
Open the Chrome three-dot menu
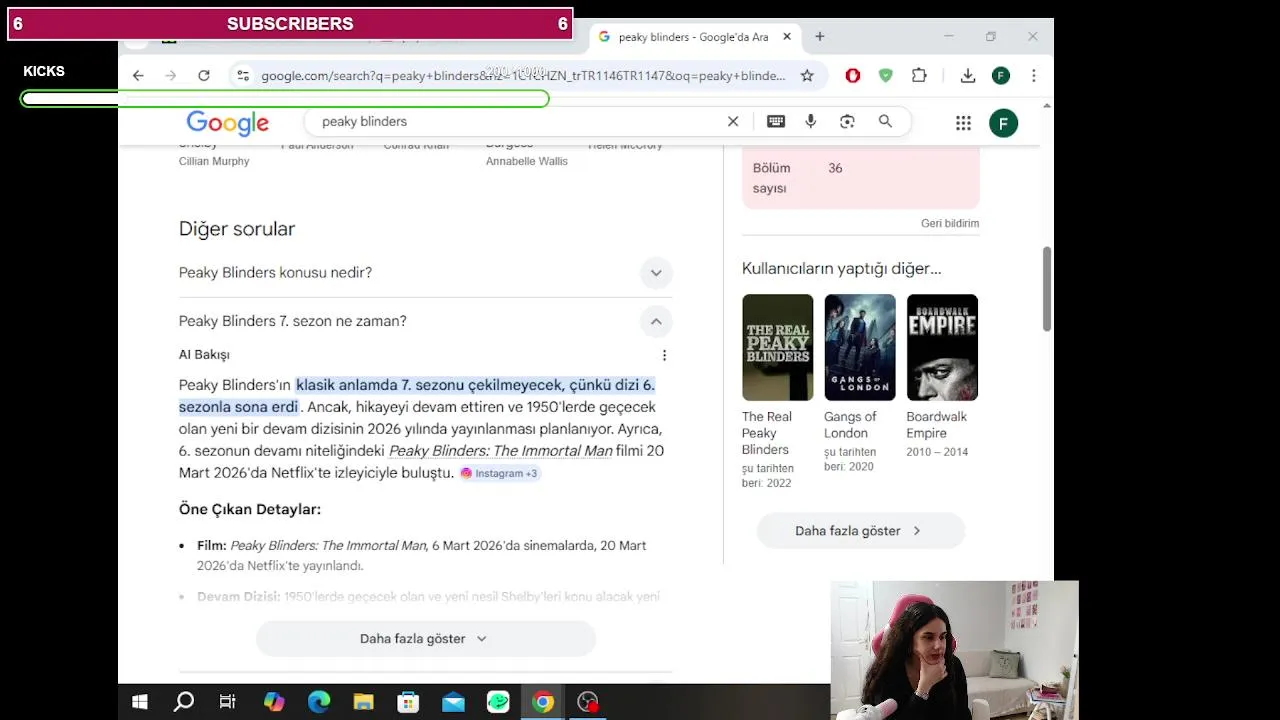(1034, 75)
